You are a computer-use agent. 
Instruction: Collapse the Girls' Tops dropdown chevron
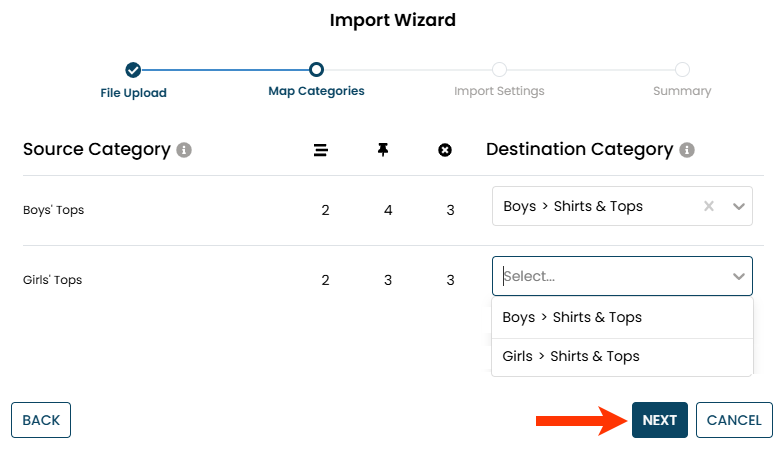pos(739,276)
